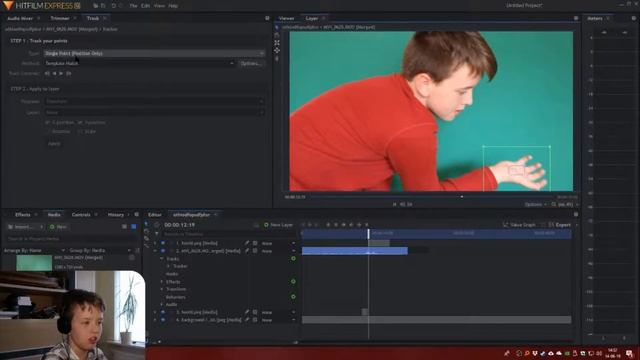Image resolution: width=640 pixels, height=360 pixels.
Task: Click the four-way move icon in viewer toolbar
Action: [x=277, y=50]
